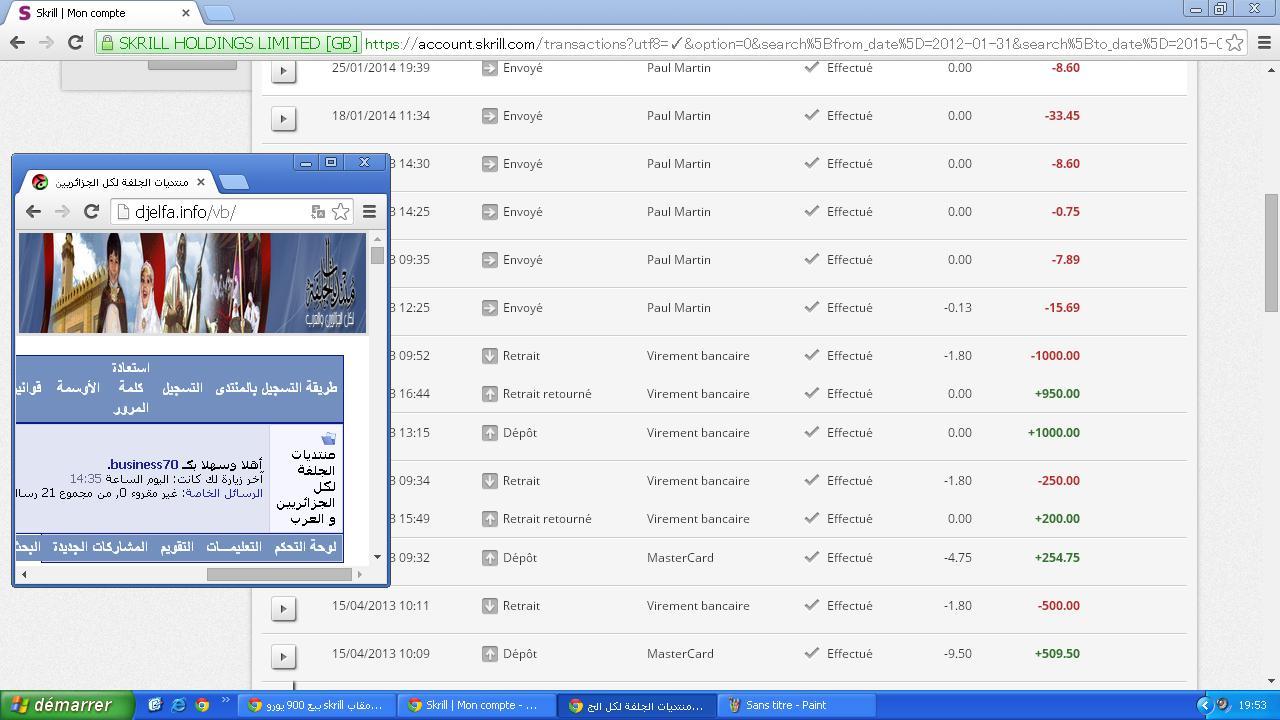Reload the djelfa.info page
The height and width of the screenshot is (720, 1280).
tap(91, 211)
